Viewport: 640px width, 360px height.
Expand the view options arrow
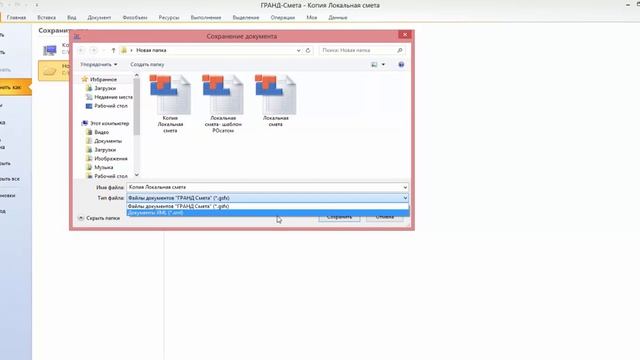[x=383, y=64]
